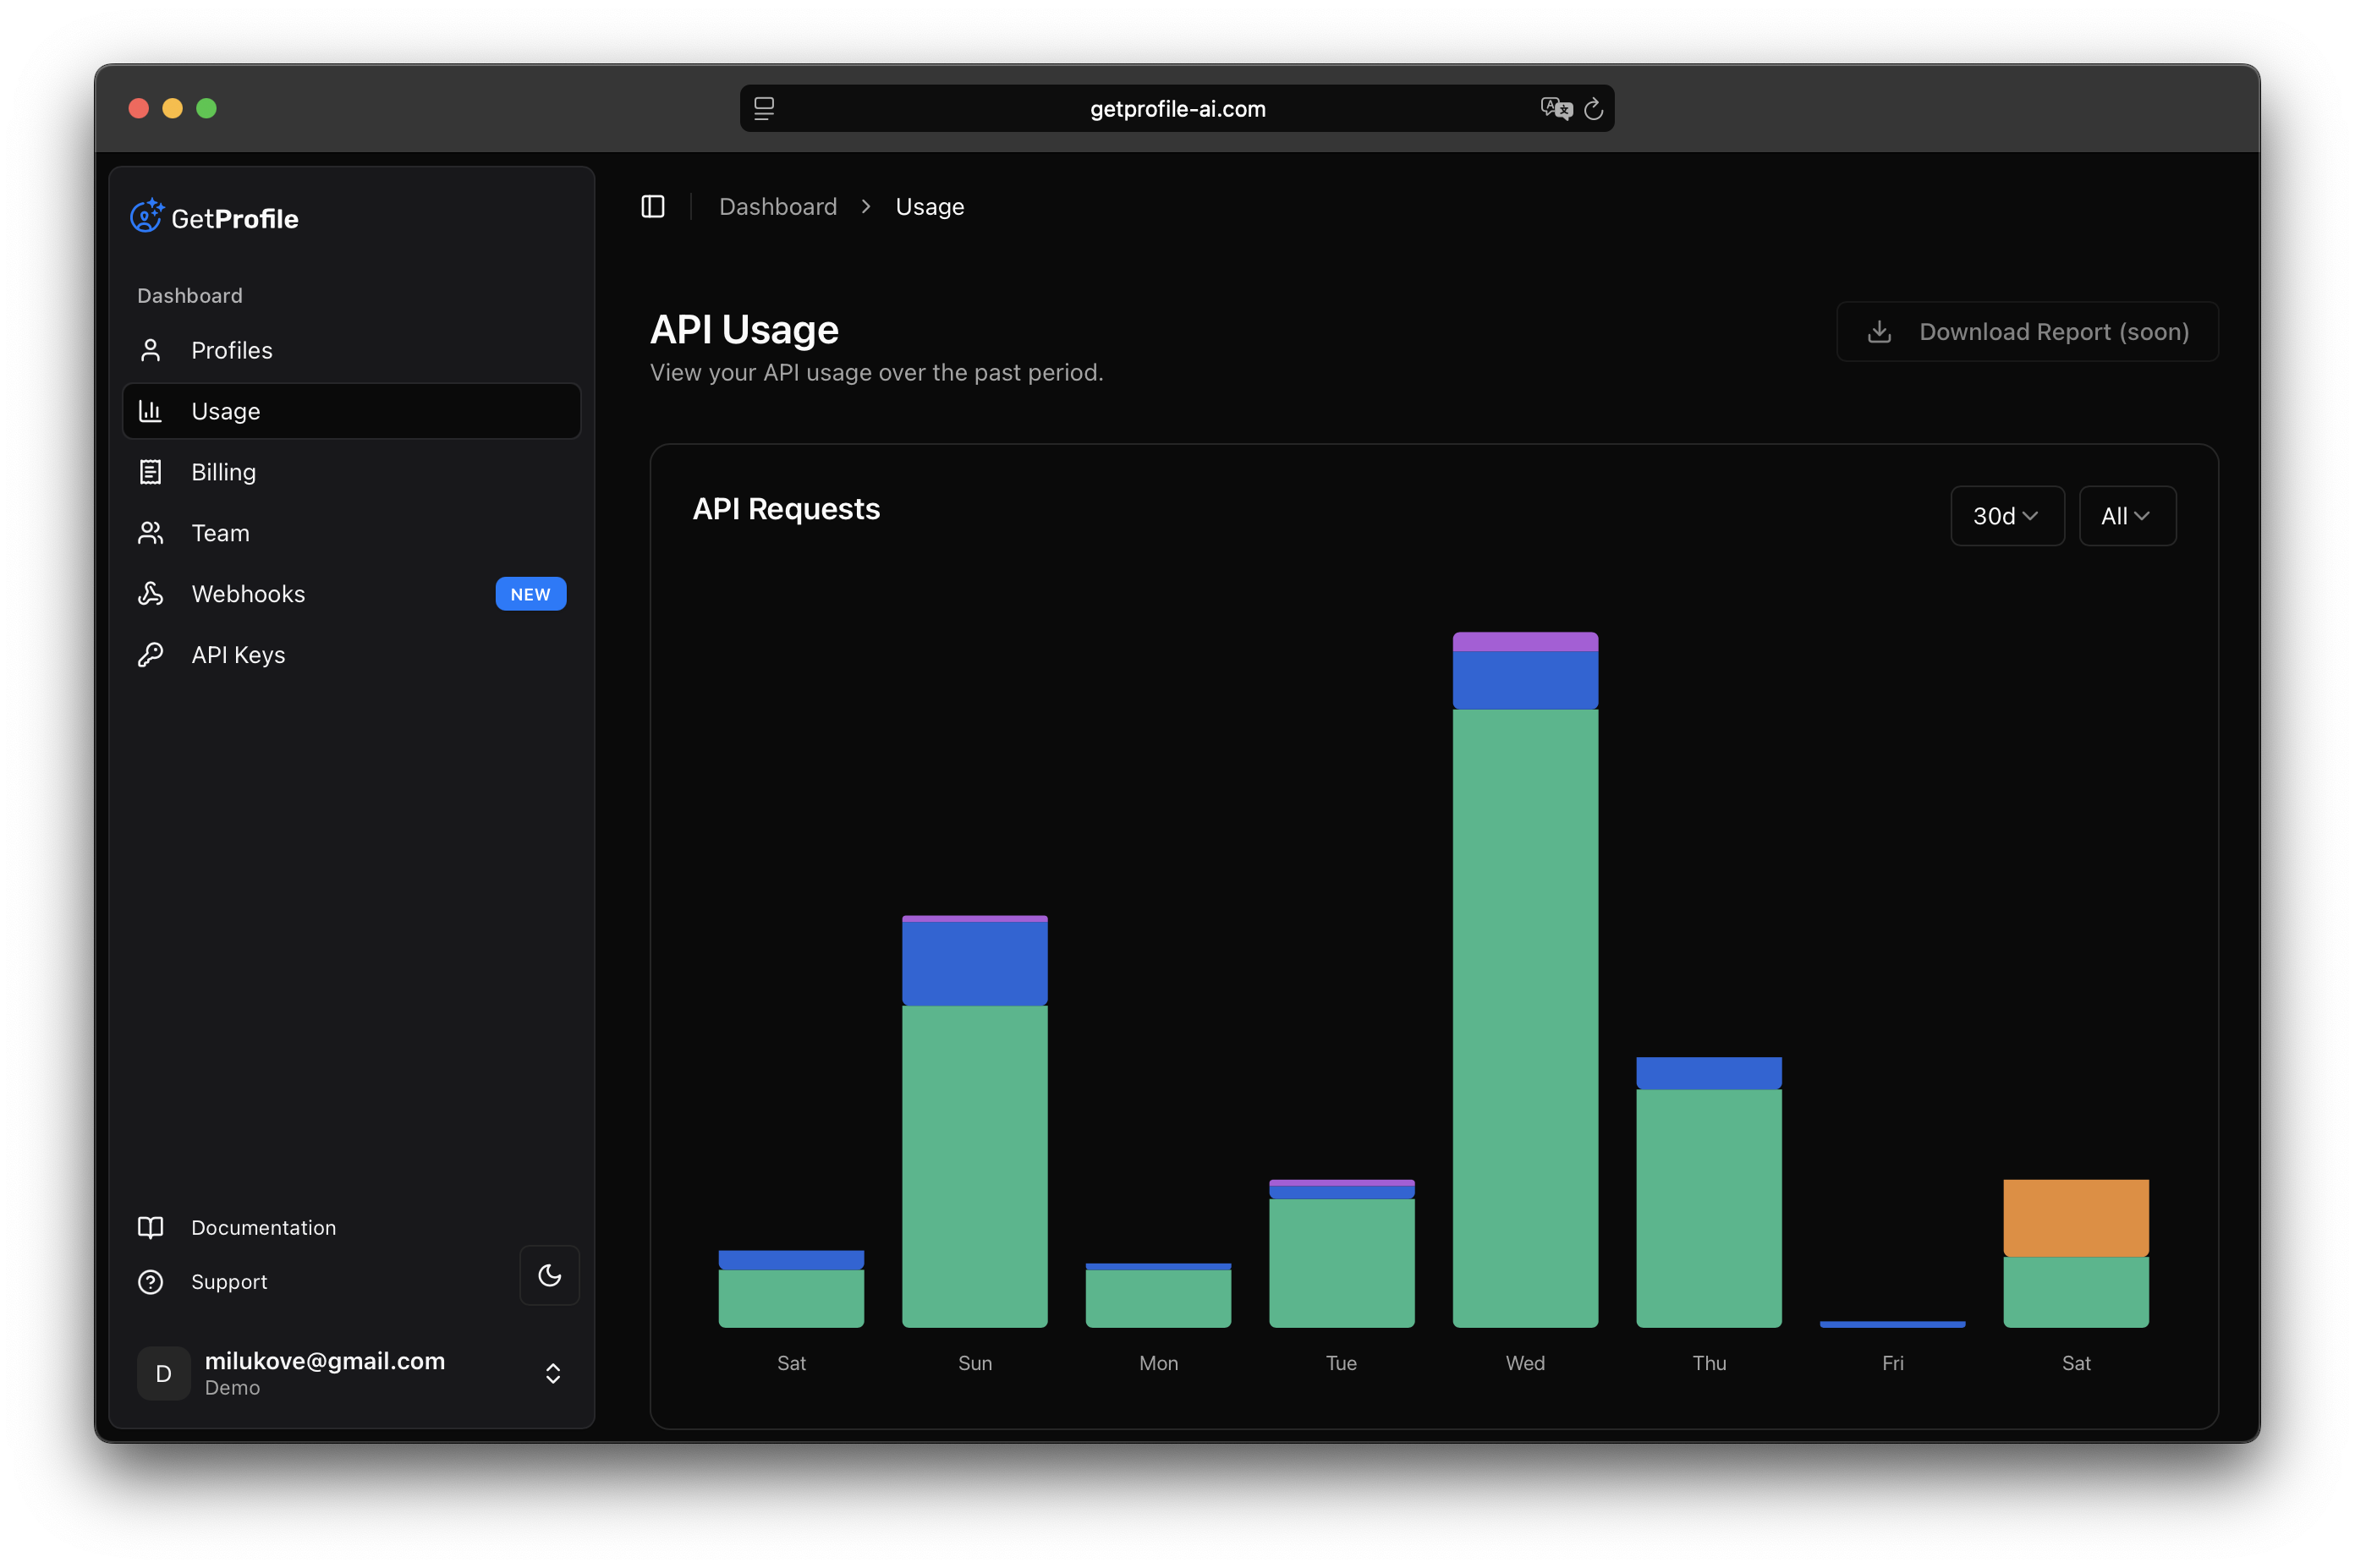Expand the All filter dropdown
Viewport: 2355px width, 1568px height.
pos(2126,516)
